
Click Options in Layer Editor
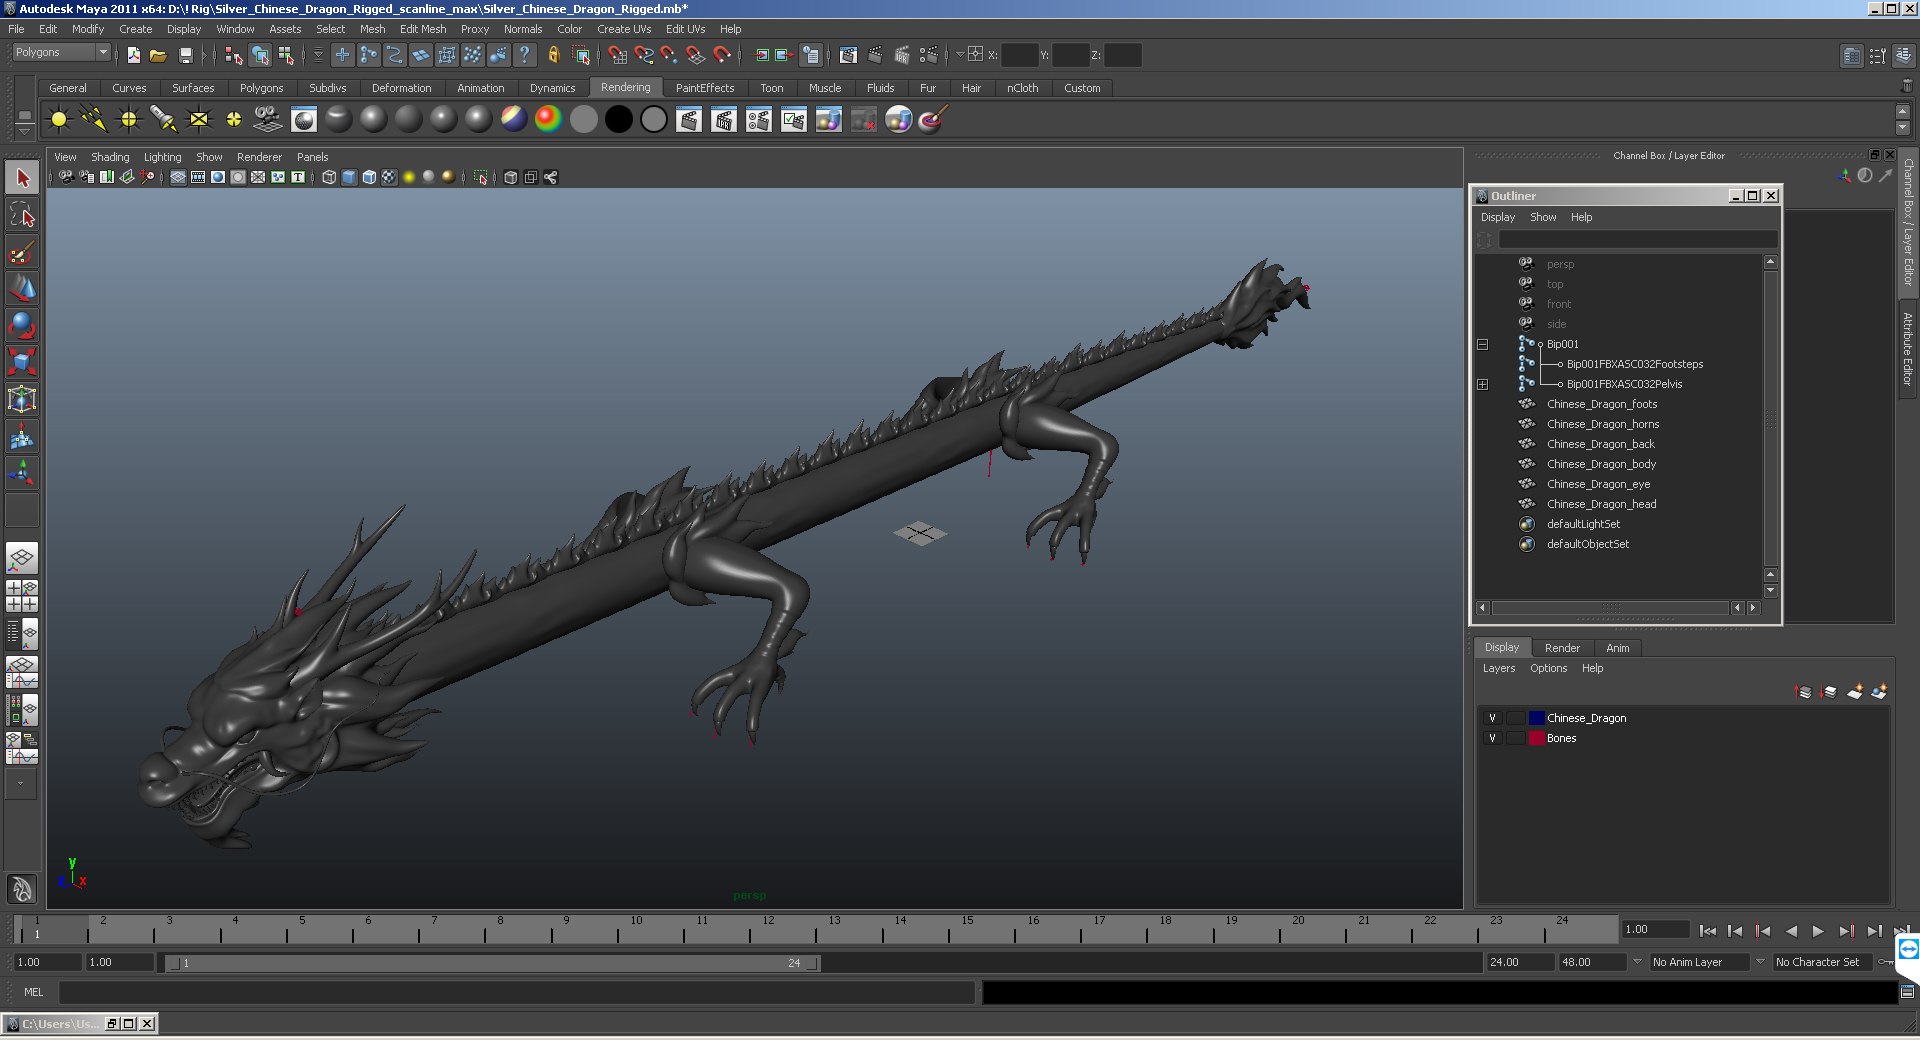[x=1548, y=668]
